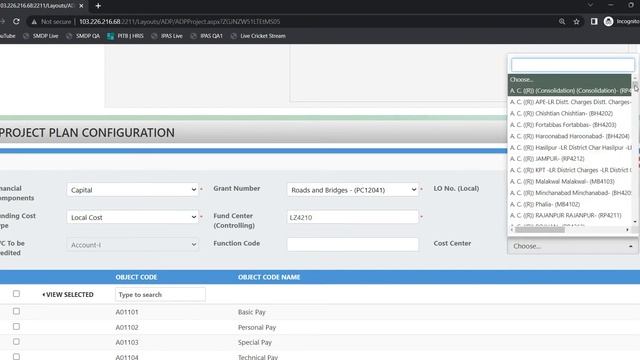The image size is (640, 360).
Task: Select the Phalia (MB4102) option
Action: pyautogui.click(x=569, y=204)
